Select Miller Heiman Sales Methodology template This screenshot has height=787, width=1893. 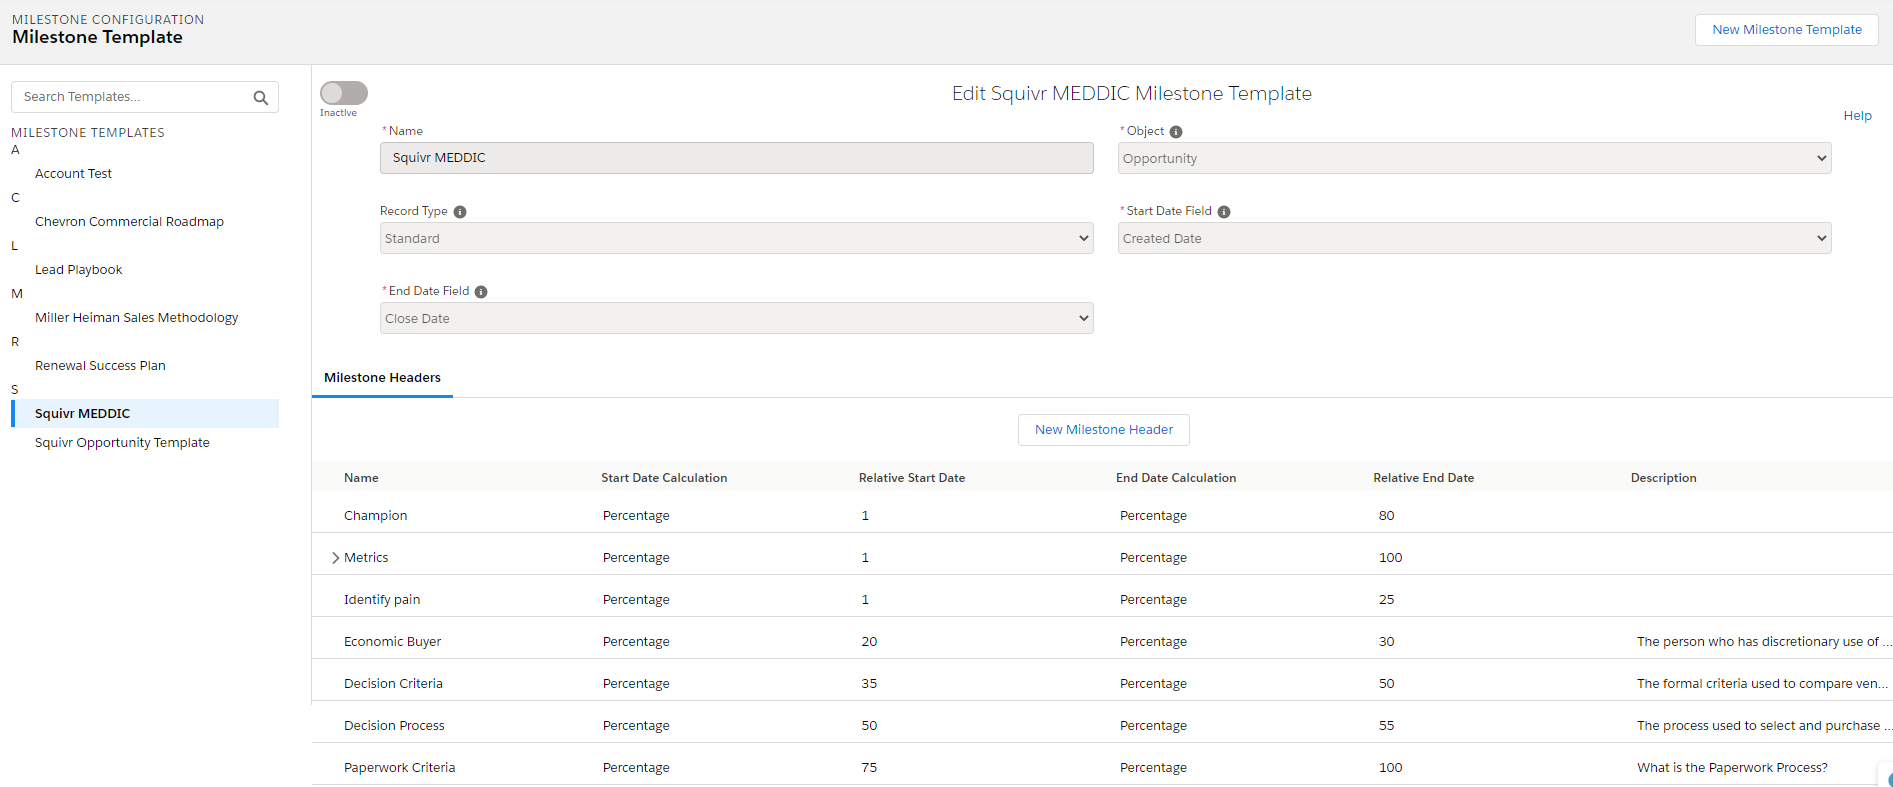pos(136,318)
